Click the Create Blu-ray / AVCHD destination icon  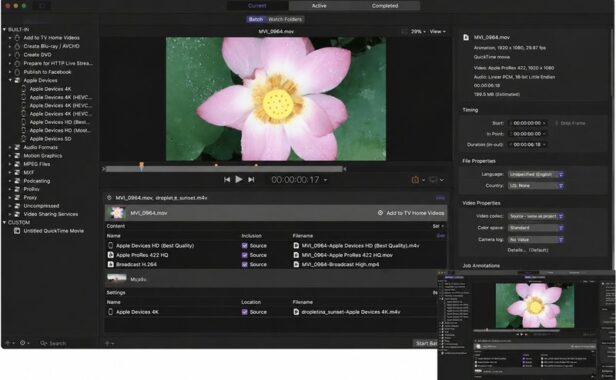click(x=17, y=46)
